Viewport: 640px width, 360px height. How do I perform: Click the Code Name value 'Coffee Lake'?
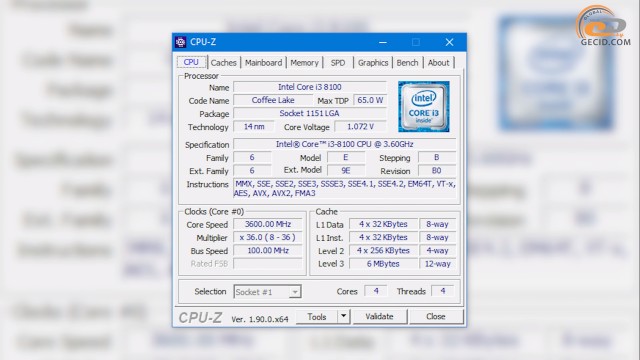tap(273, 100)
